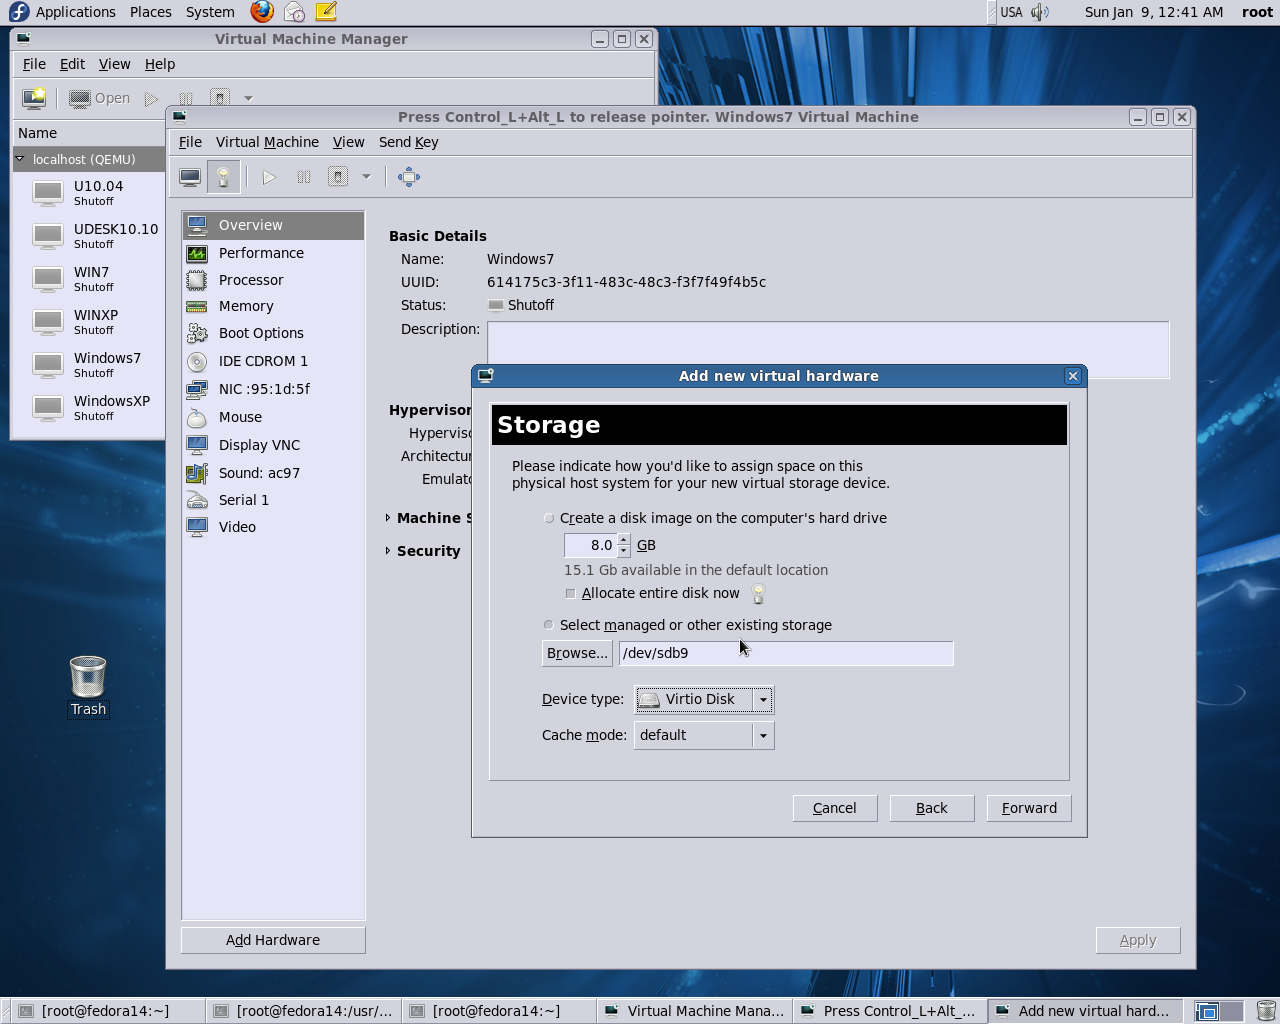This screenshot has height=1024, width=1280.
Task: Select the UDESK10.10 virtual machine row
Action: pyautogui.click(x=90, y=236)
